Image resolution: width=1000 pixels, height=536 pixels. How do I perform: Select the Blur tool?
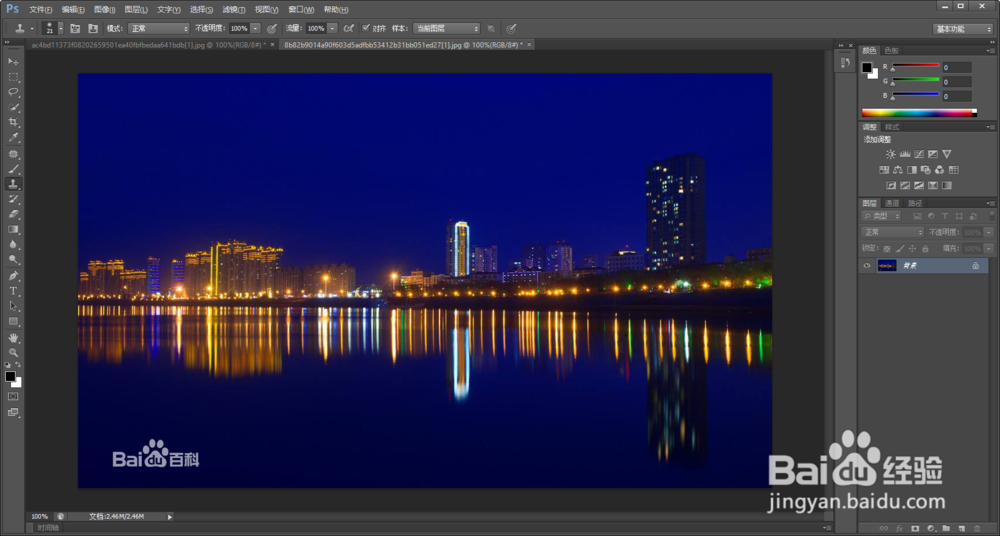pos(13,245)
